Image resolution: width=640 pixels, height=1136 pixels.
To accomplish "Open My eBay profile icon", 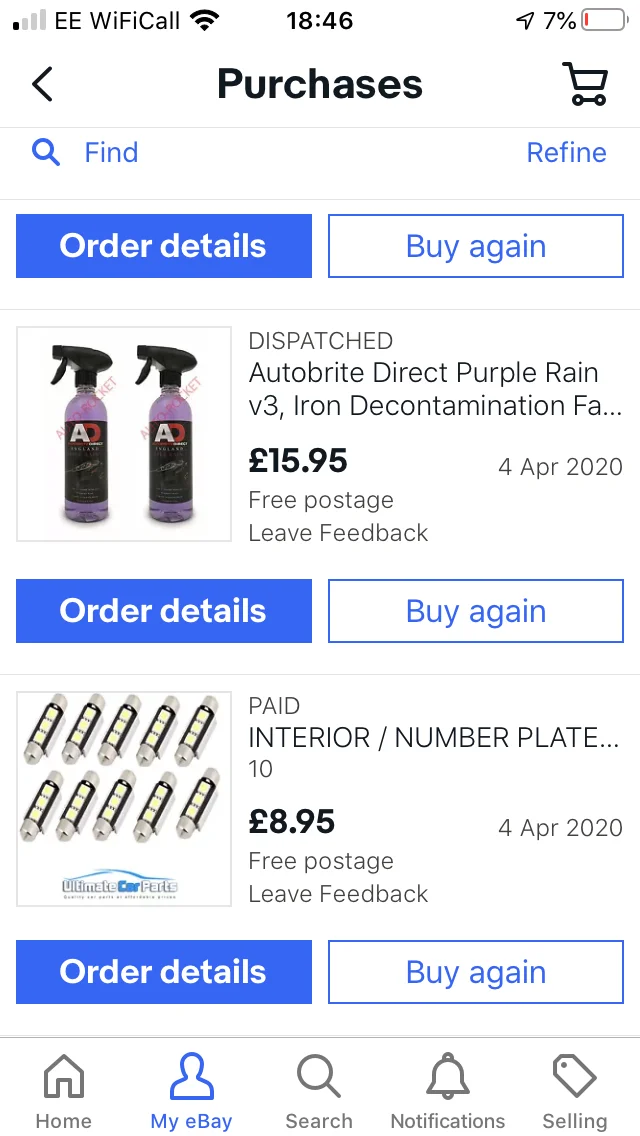I will pos(191,1078).
